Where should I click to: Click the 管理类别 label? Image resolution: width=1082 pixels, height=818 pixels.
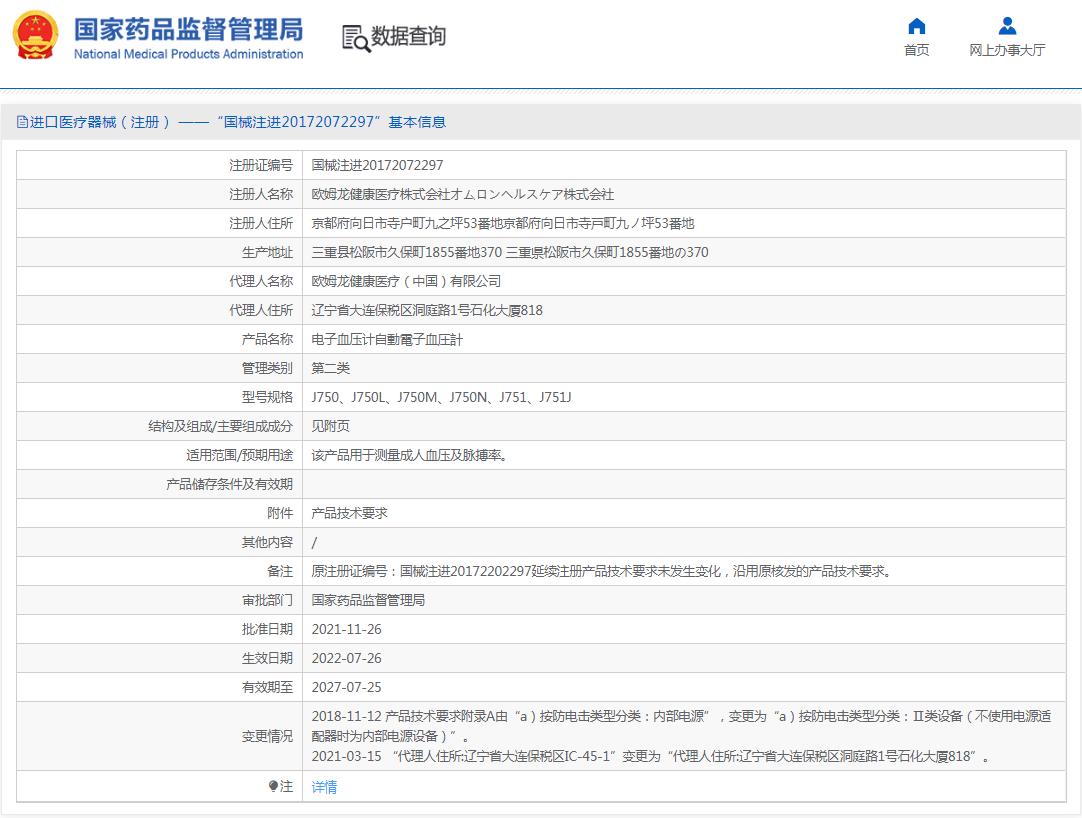pyautogui.click(x=267, y=368)
